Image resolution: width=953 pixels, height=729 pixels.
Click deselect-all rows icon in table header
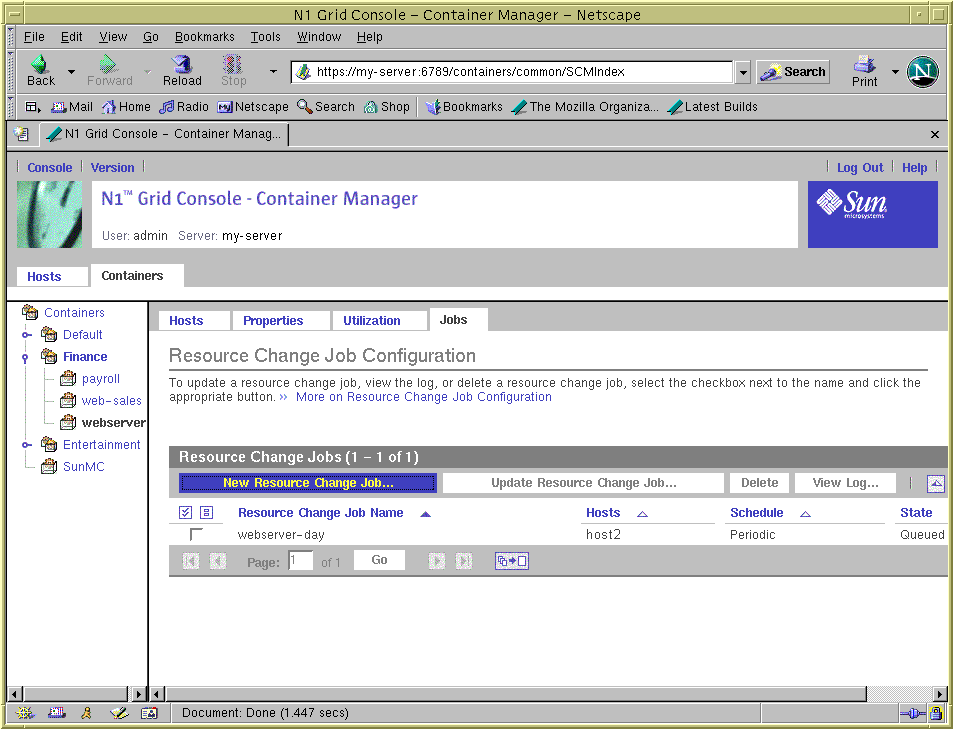[207, 513]
